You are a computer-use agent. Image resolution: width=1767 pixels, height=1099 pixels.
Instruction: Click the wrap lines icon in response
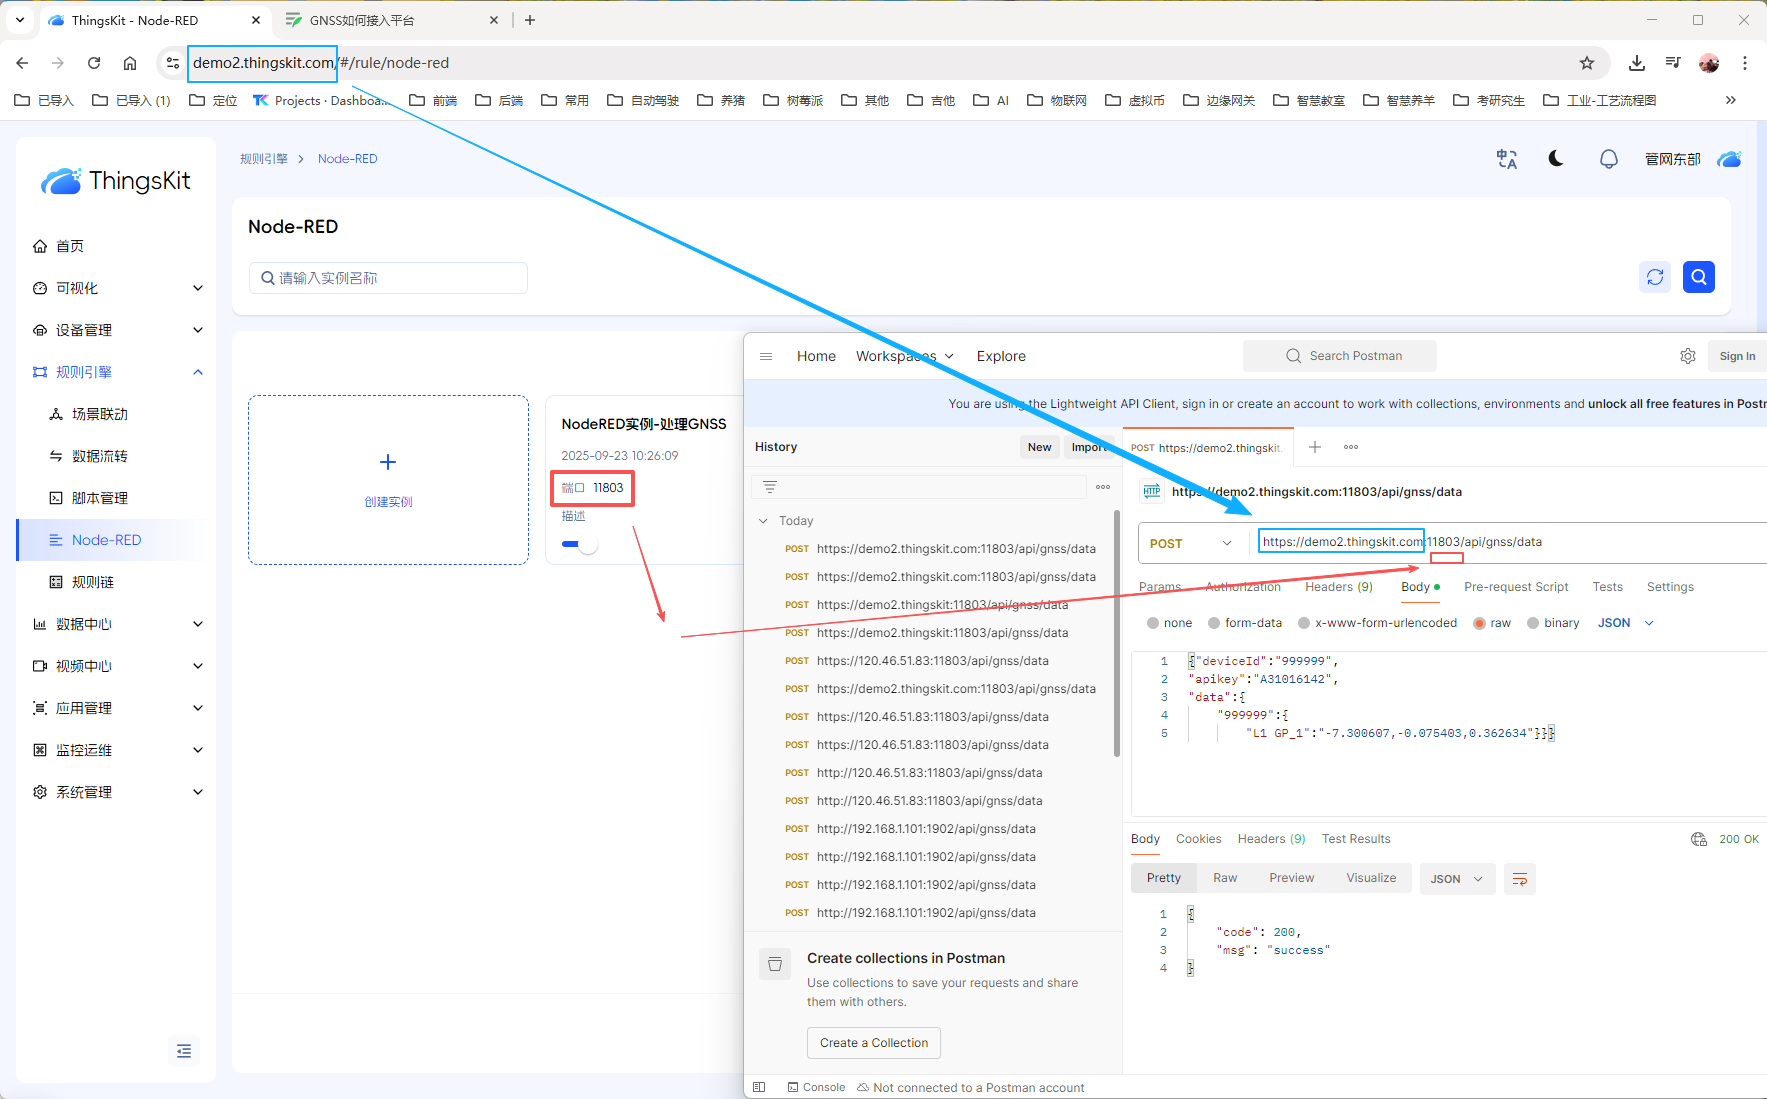coord(1519,879)
